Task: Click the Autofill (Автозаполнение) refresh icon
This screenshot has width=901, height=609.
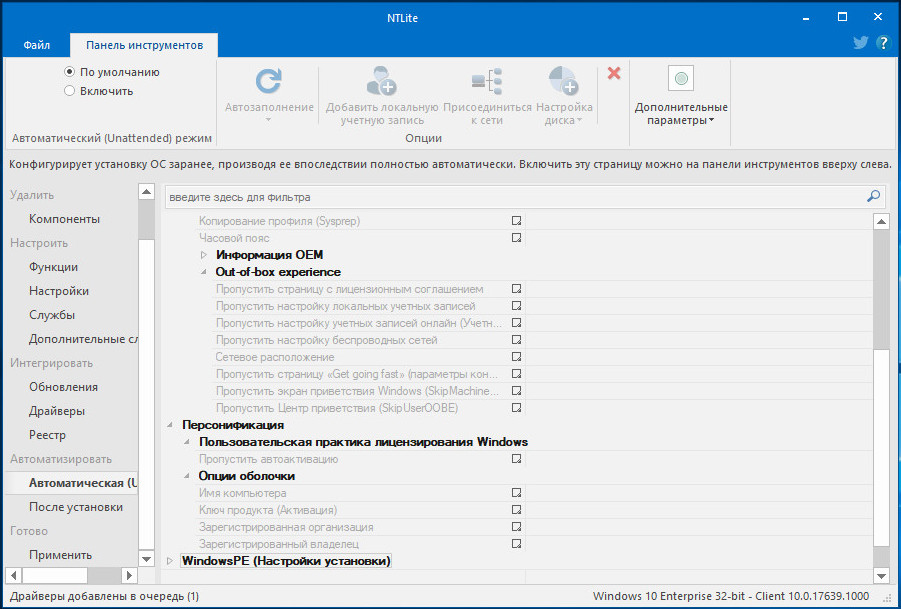Action: [268, 81]
